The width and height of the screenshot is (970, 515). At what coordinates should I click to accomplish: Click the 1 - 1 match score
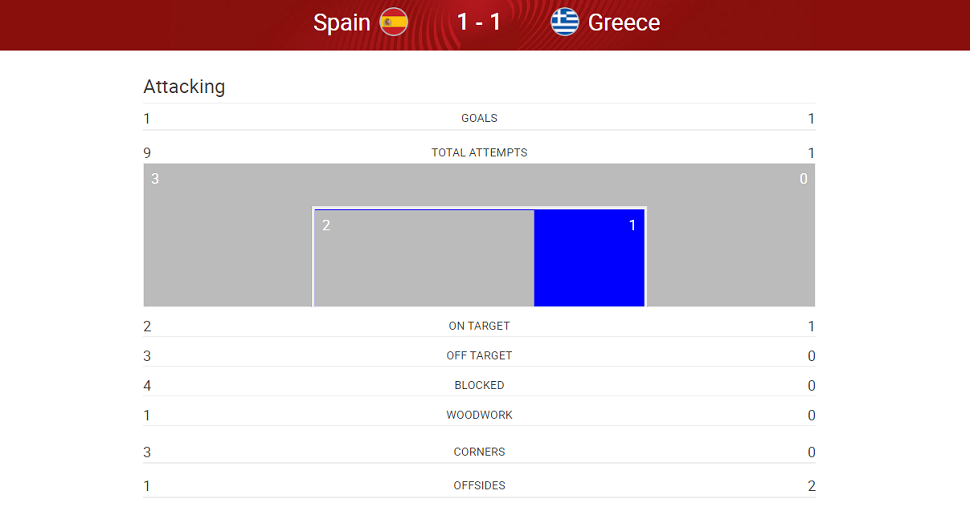tap(479, 22)
